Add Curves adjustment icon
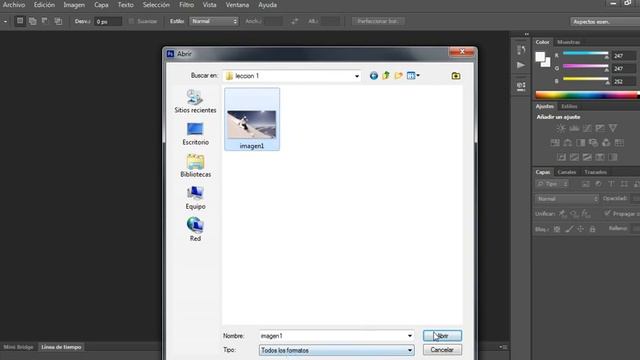 pos(587,128)
